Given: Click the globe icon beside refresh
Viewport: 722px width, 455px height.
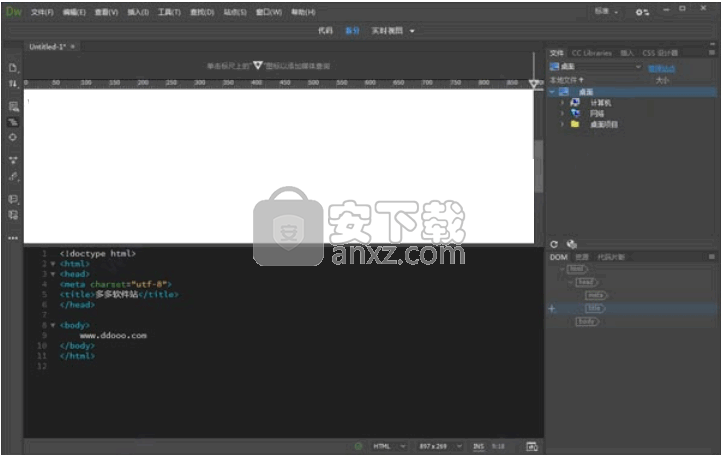Looking at the screenshot, I should click(571, 245).
